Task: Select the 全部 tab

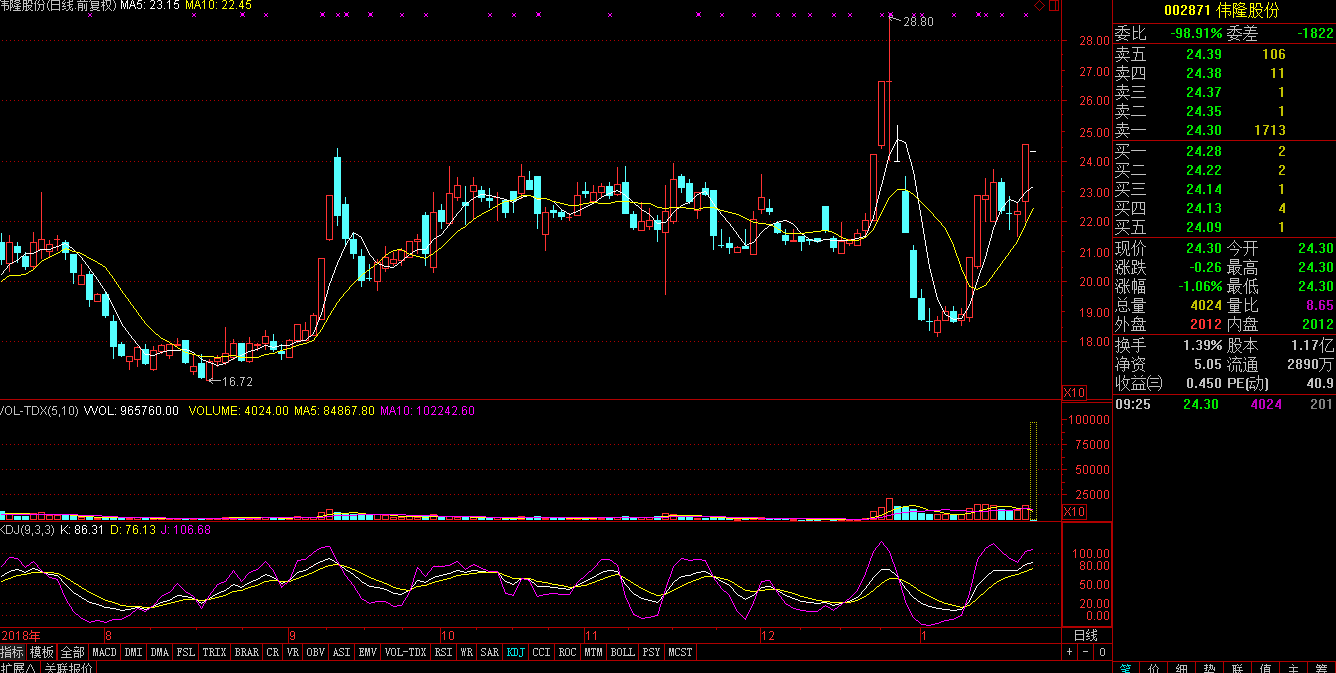Action: point(72,652)
